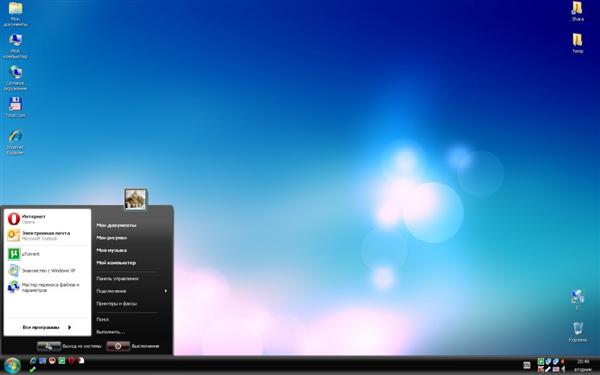
Task: Open µTorrent from the Start menu
Action: (47, 254)
